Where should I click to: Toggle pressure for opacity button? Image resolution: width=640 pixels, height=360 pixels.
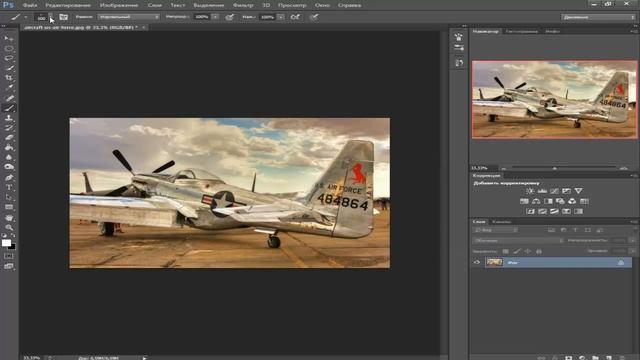pyautogui.click(x=230, y=17)
